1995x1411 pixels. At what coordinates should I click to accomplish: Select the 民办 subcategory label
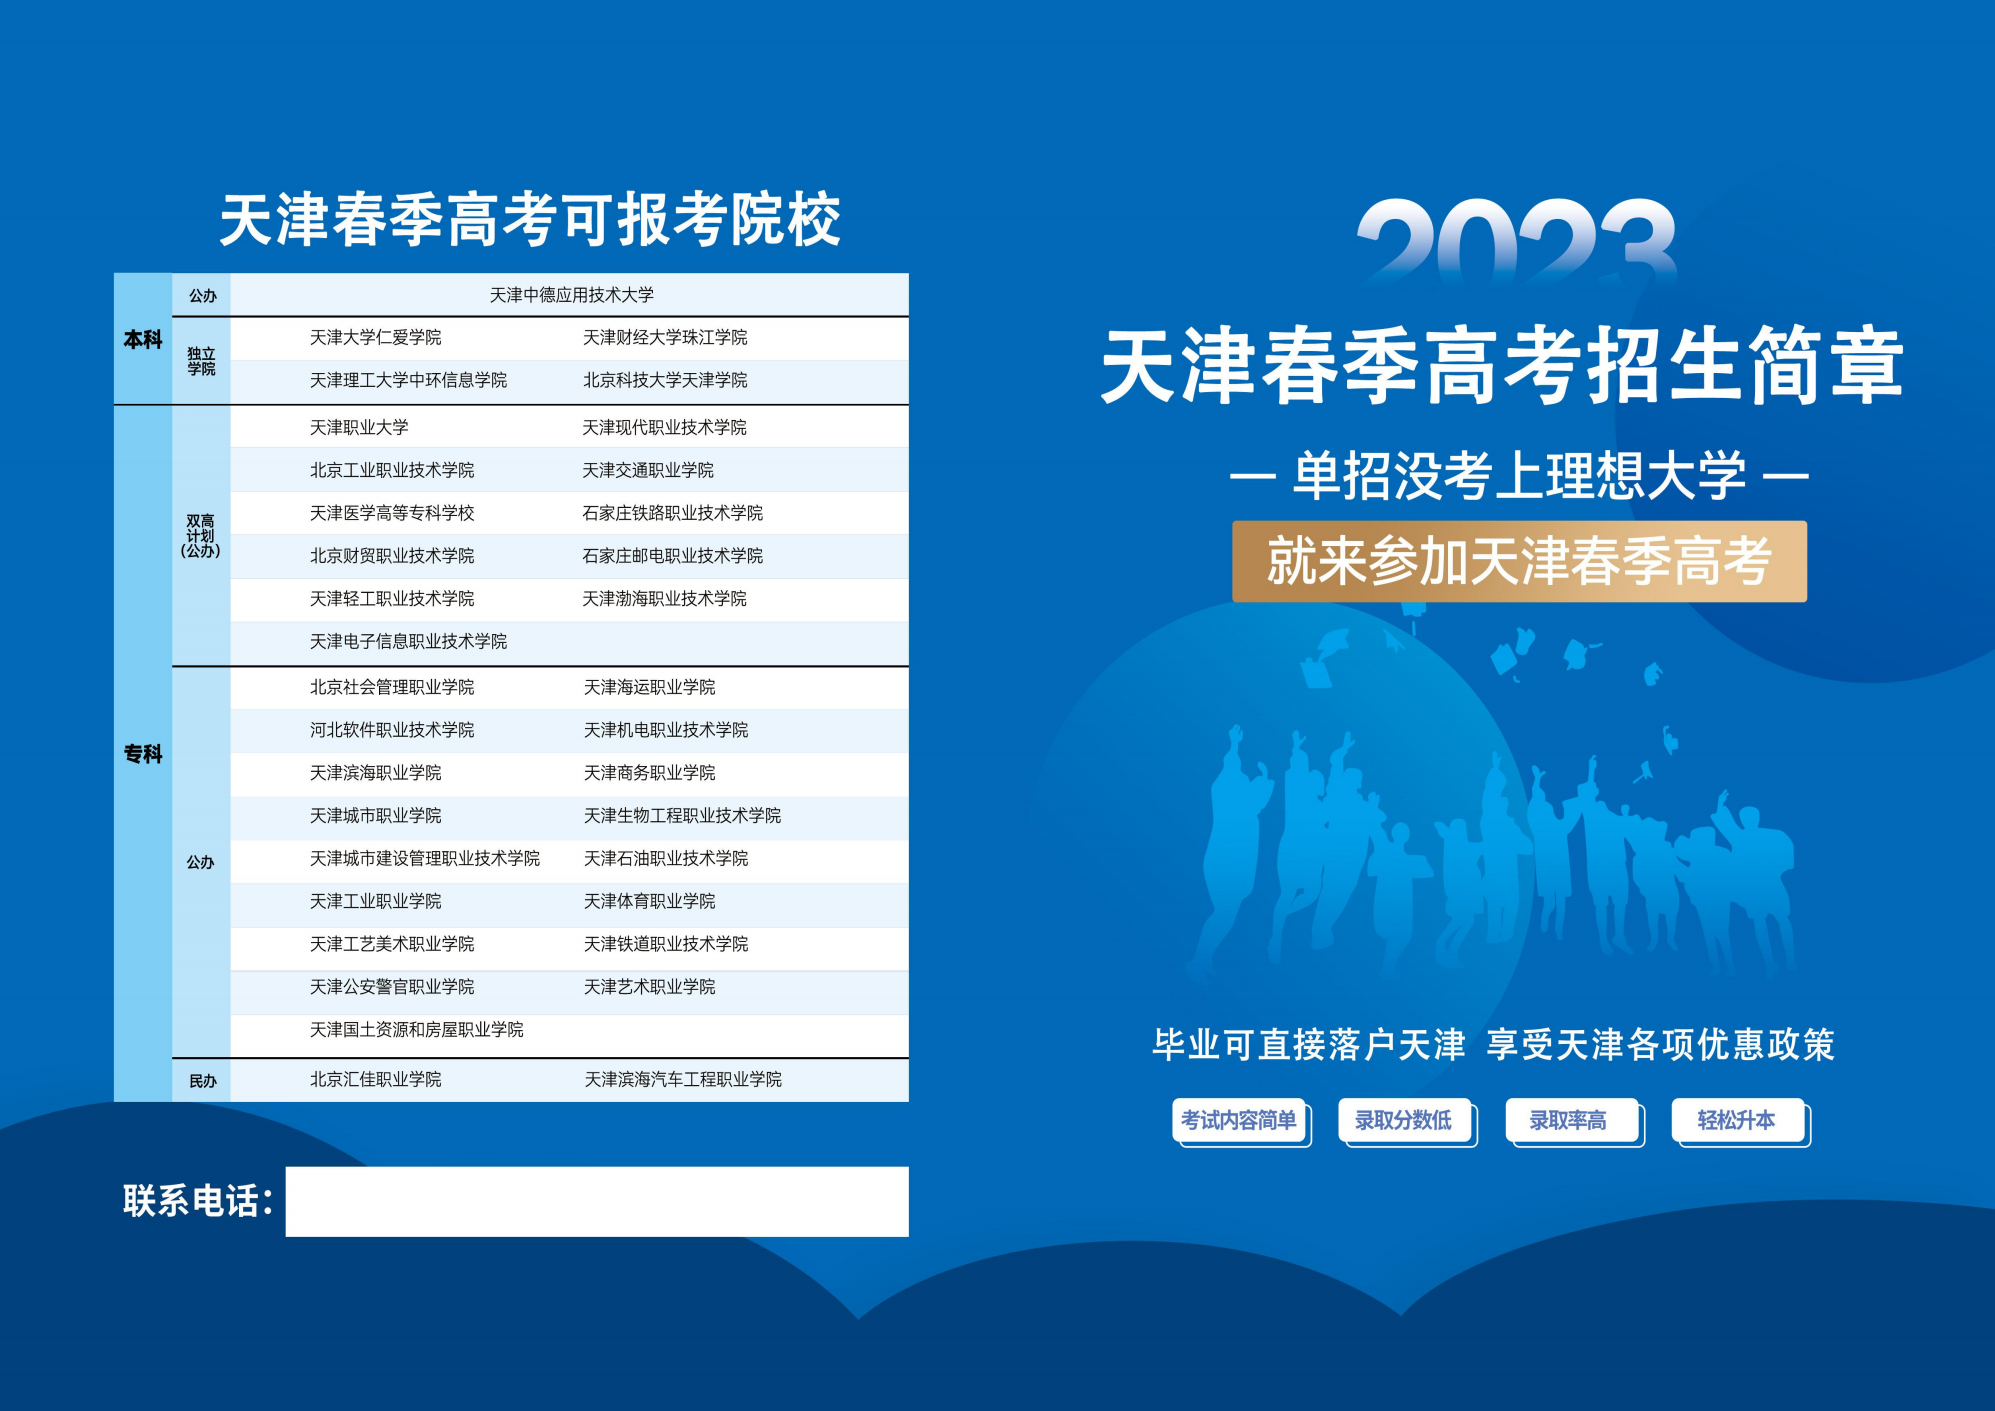pyautogui.click(x=203, y=1081)
